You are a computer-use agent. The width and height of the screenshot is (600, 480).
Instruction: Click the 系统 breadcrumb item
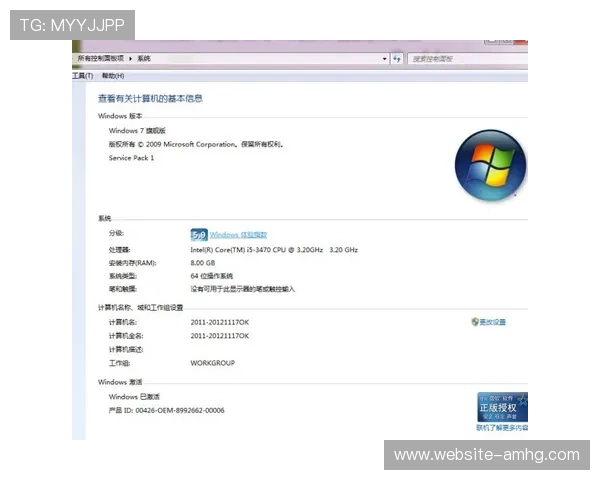[144, 58]
